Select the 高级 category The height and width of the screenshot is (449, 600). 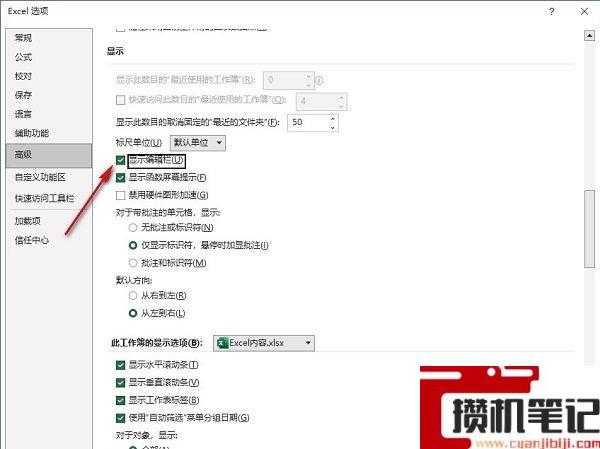[49, 155]
